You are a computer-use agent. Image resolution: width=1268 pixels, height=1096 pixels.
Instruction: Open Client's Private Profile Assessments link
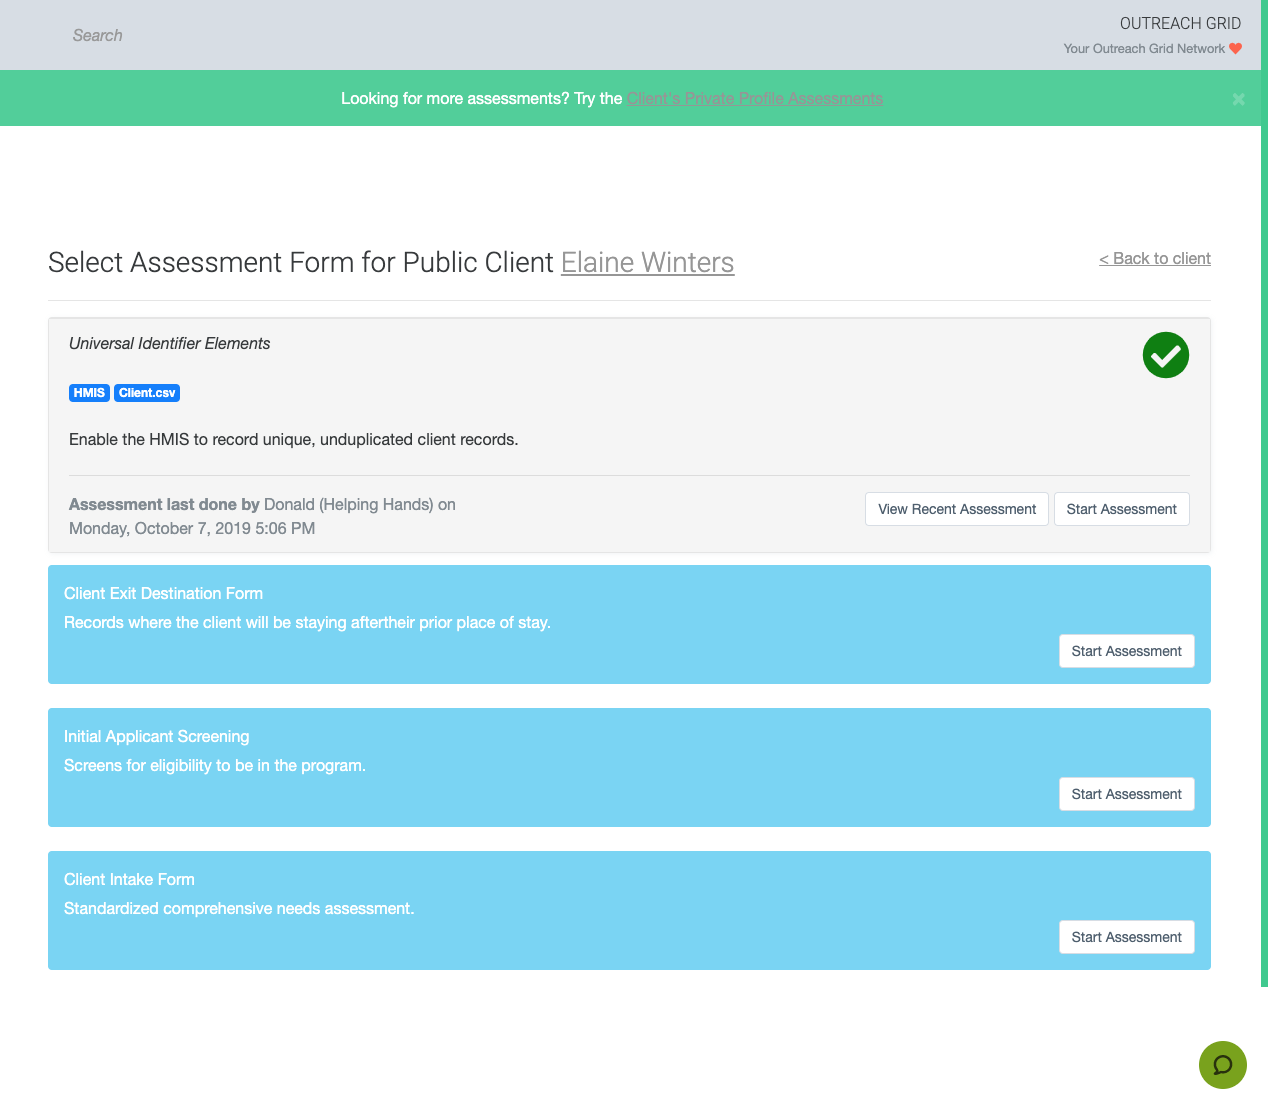coord(754,98)
